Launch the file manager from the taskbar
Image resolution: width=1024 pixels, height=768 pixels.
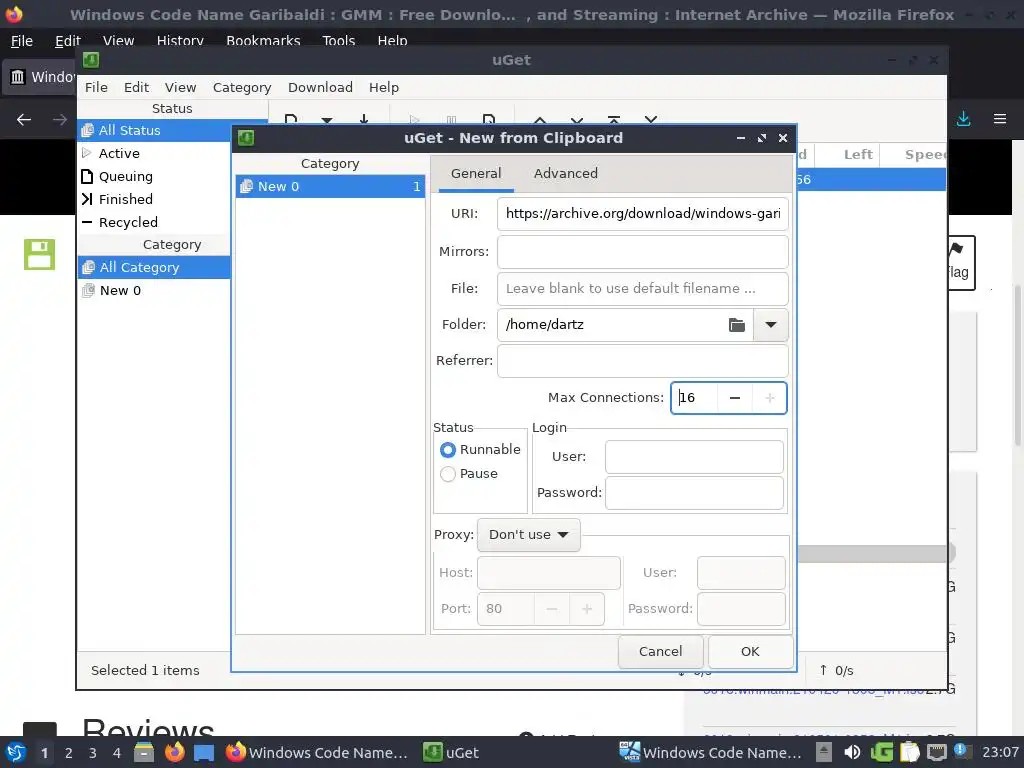pos(144,753)
